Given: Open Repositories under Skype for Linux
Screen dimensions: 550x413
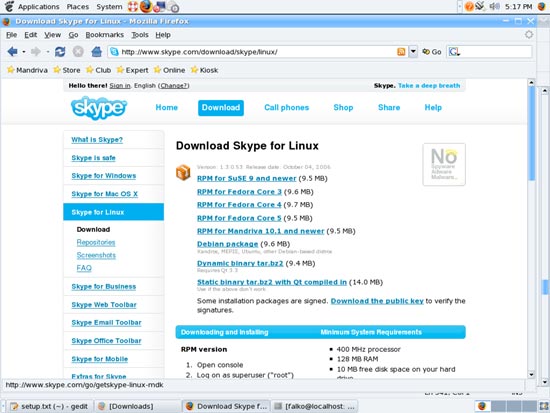Looking at the screenshot, I should point(96,242).
